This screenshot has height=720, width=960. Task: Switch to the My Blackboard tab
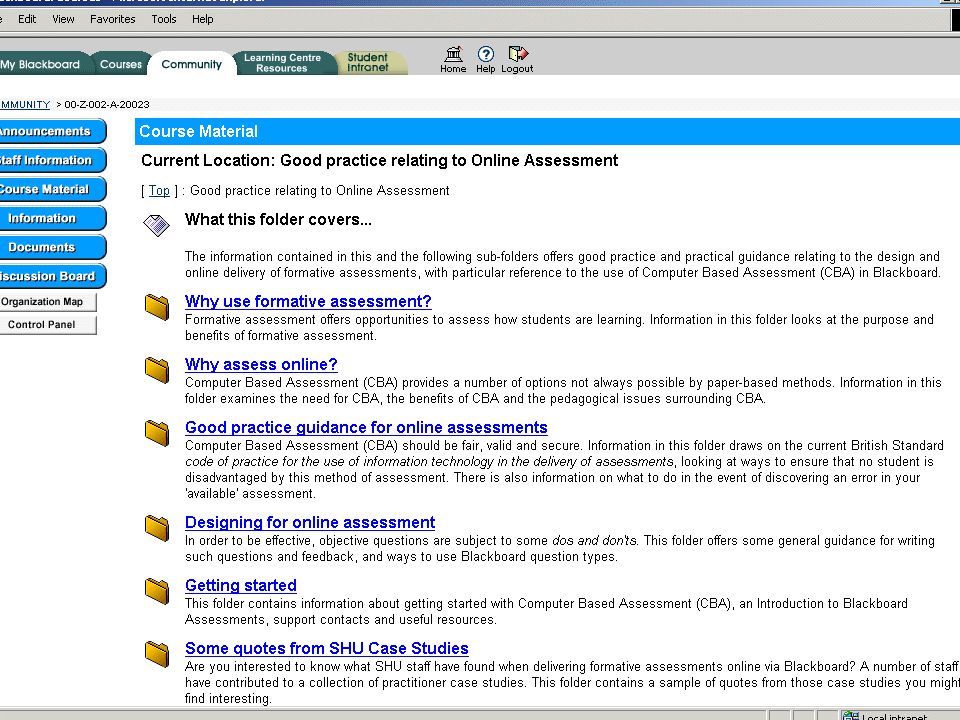pyautogui.click(x=43, y=64)
